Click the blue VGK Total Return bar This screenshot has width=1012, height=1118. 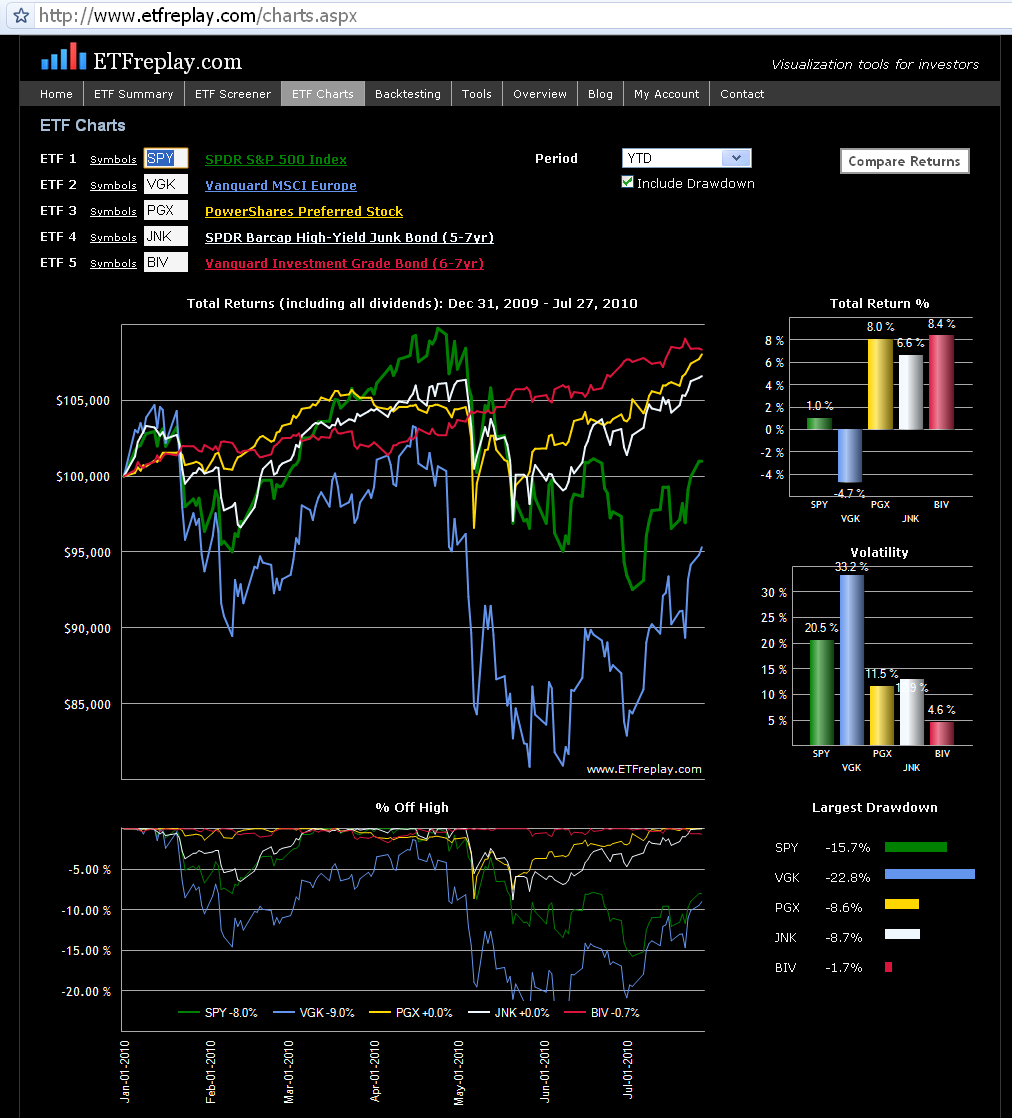[x=849, y=456]
